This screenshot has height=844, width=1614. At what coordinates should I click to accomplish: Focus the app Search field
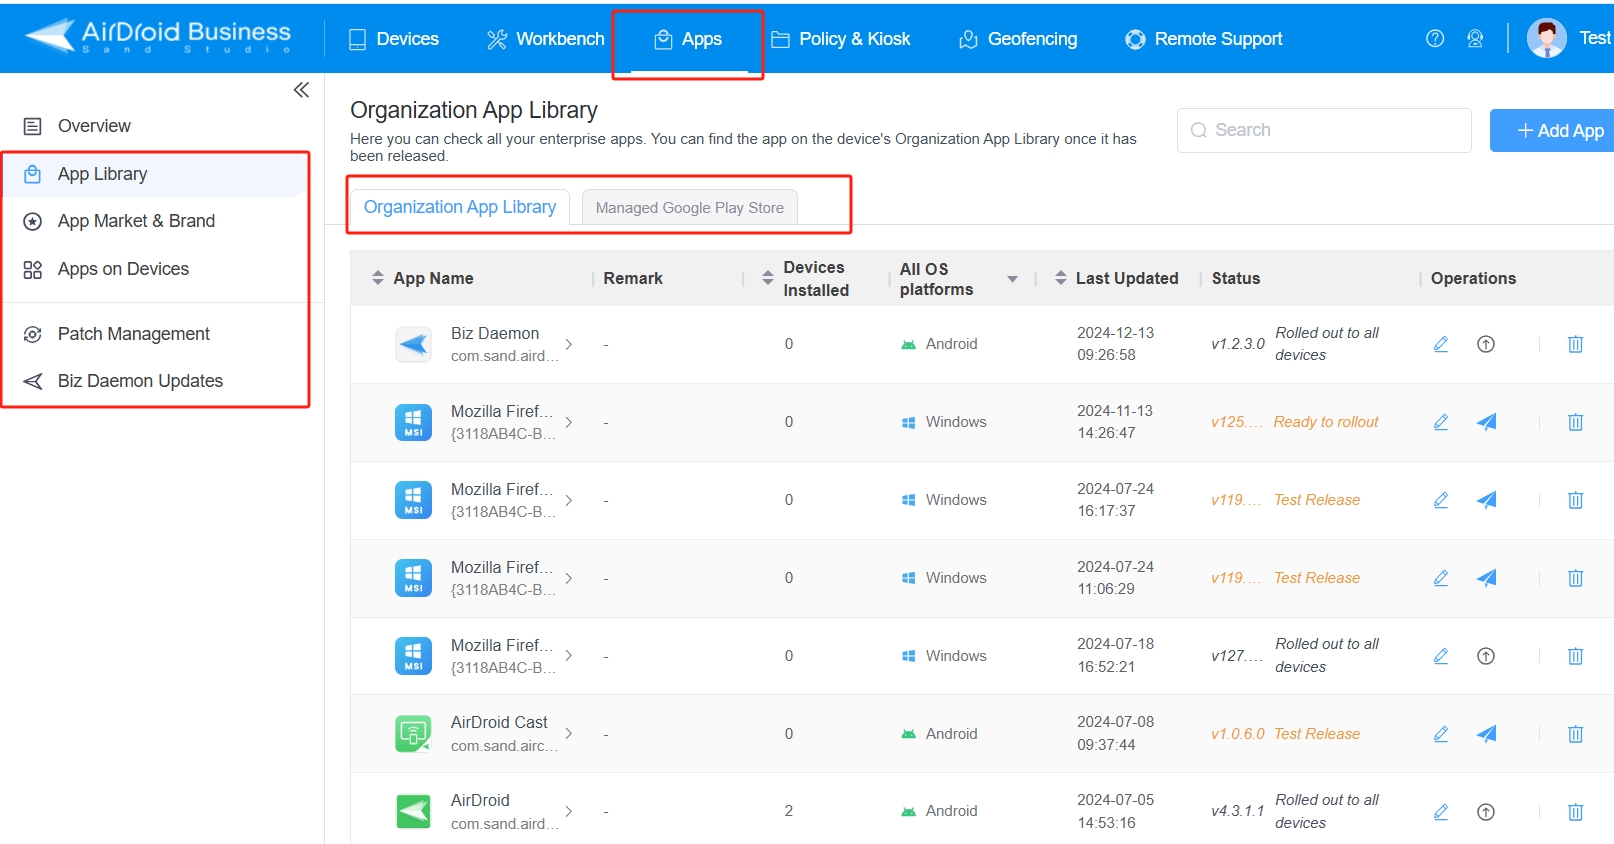[x=1324, y=130]
